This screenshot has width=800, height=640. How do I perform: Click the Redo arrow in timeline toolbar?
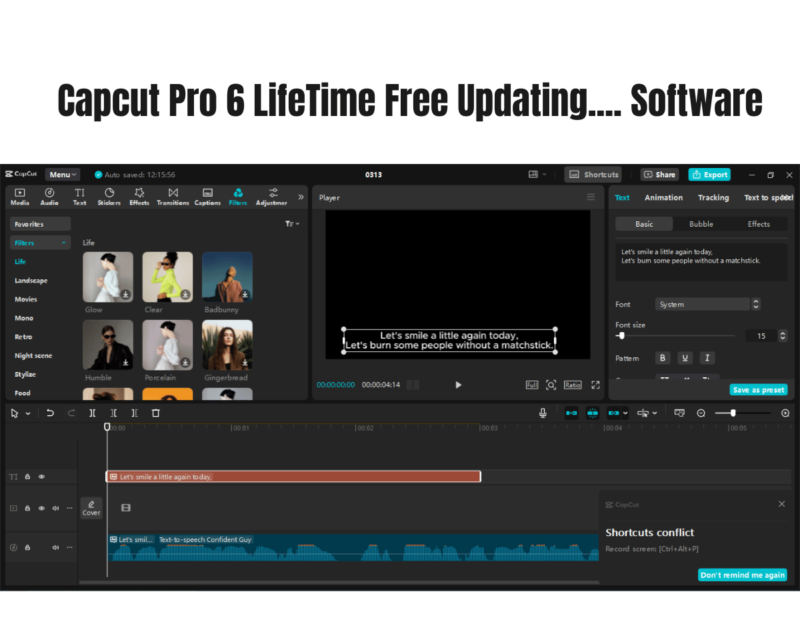(x=71, y=413)
